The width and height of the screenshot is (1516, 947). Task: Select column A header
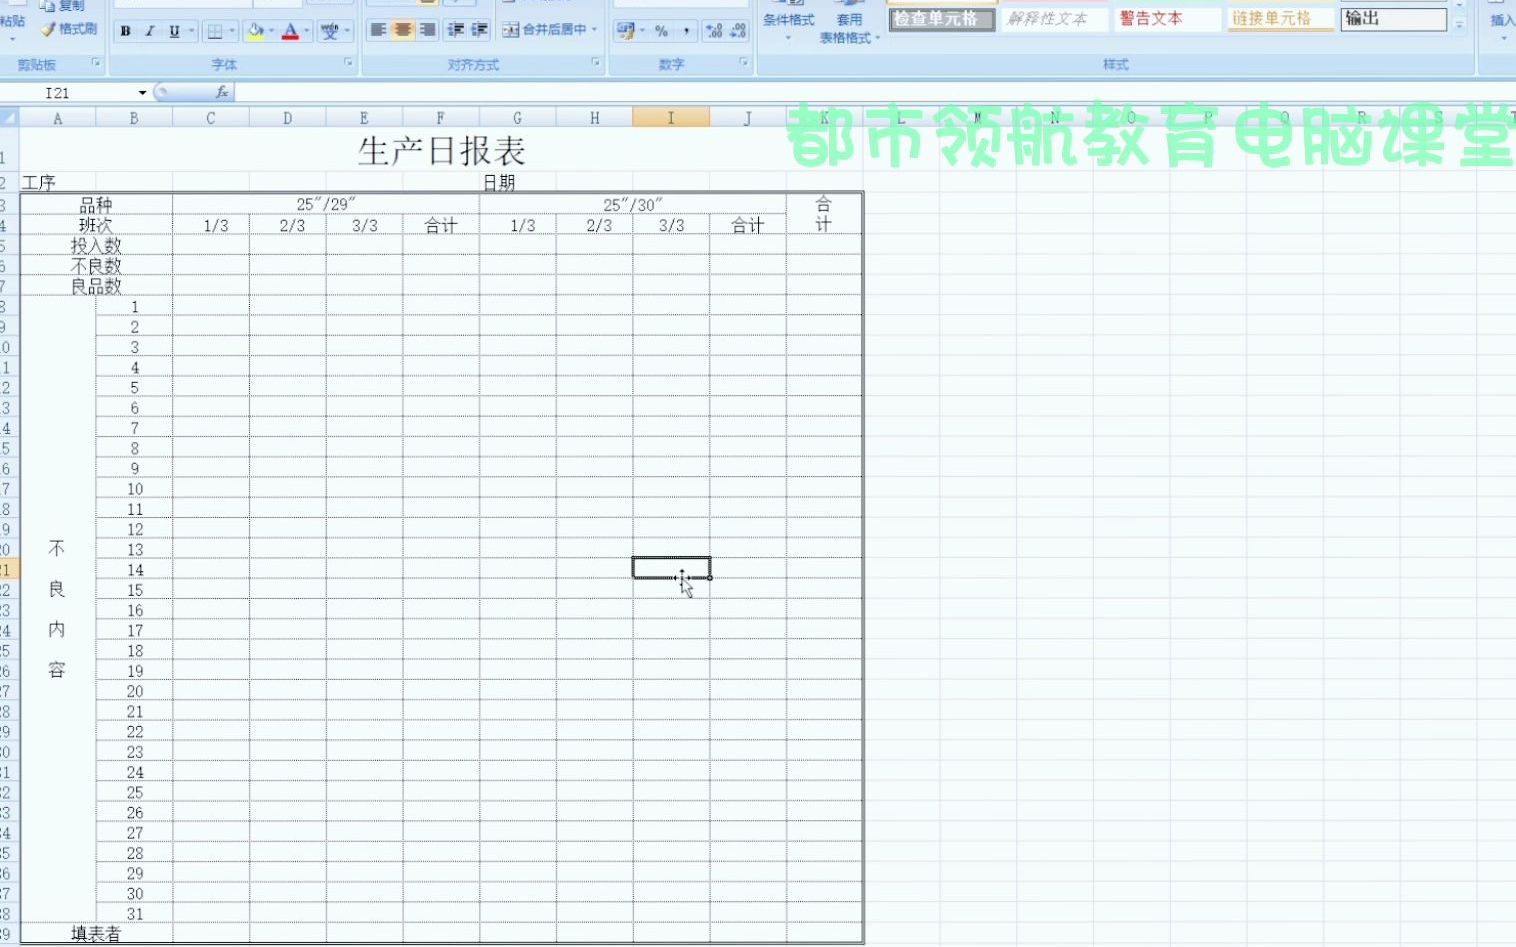[58, 118]
